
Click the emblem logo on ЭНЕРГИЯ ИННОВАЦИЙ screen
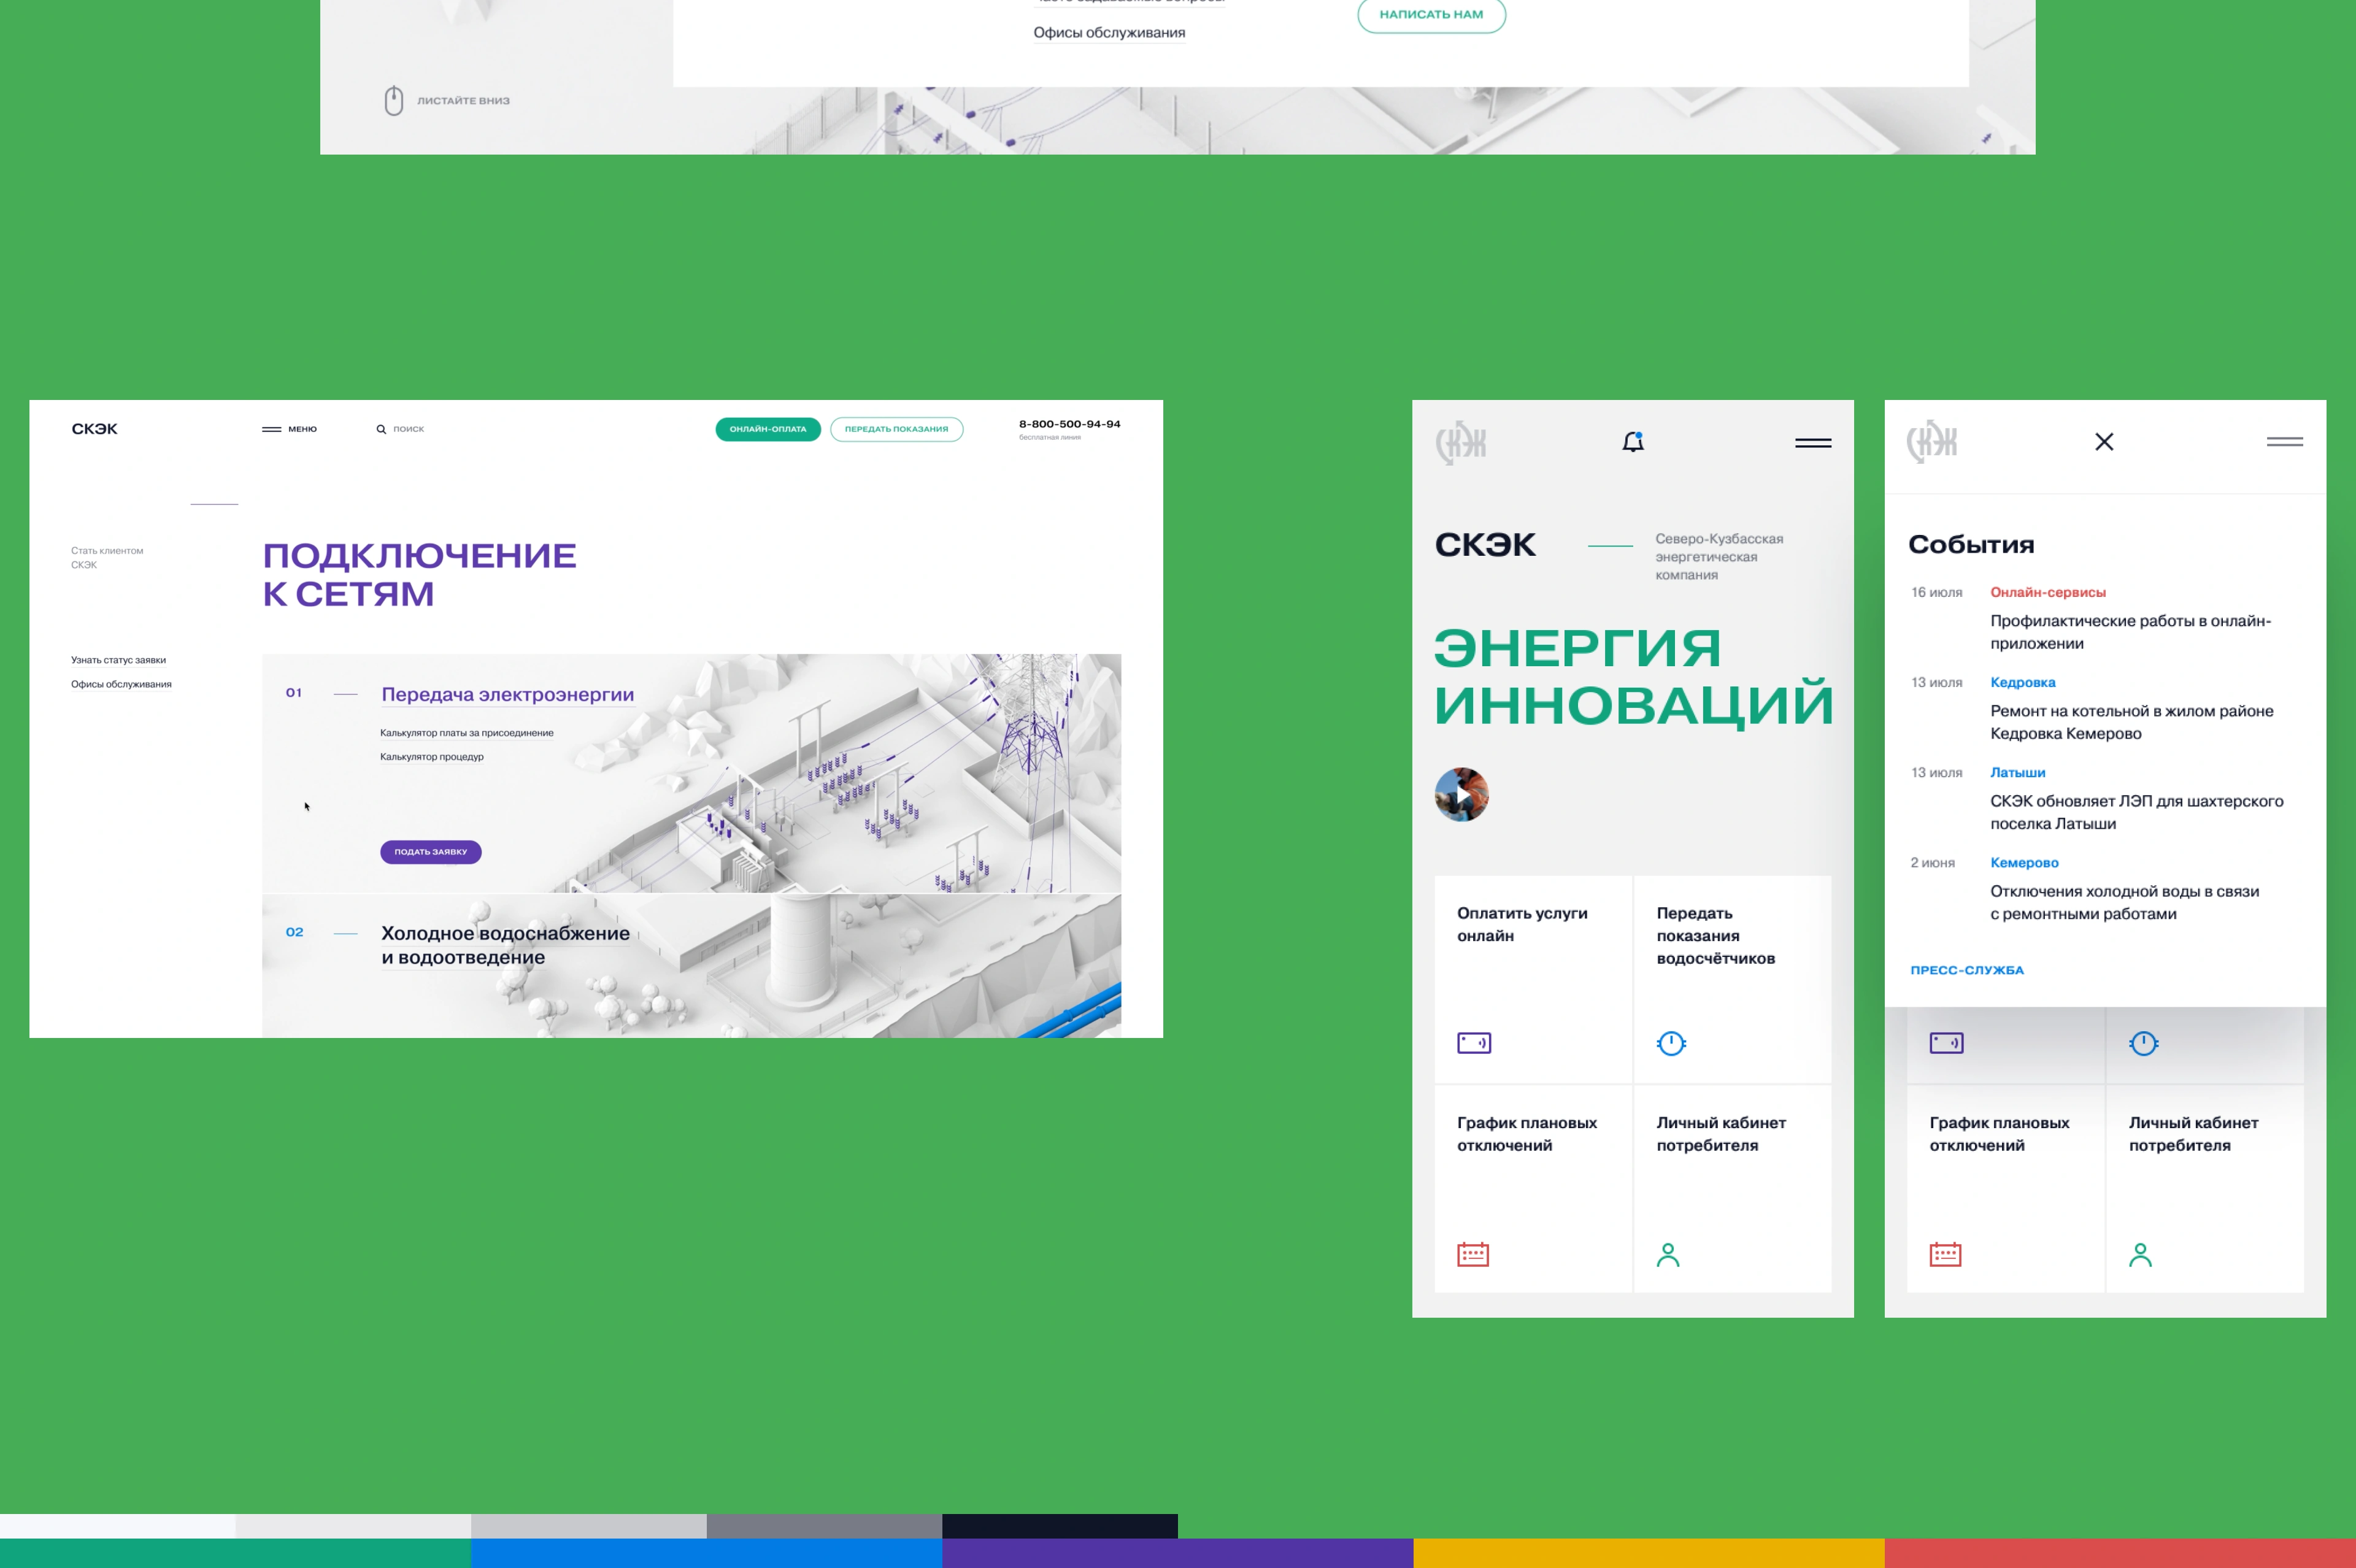coord(1461,442)
